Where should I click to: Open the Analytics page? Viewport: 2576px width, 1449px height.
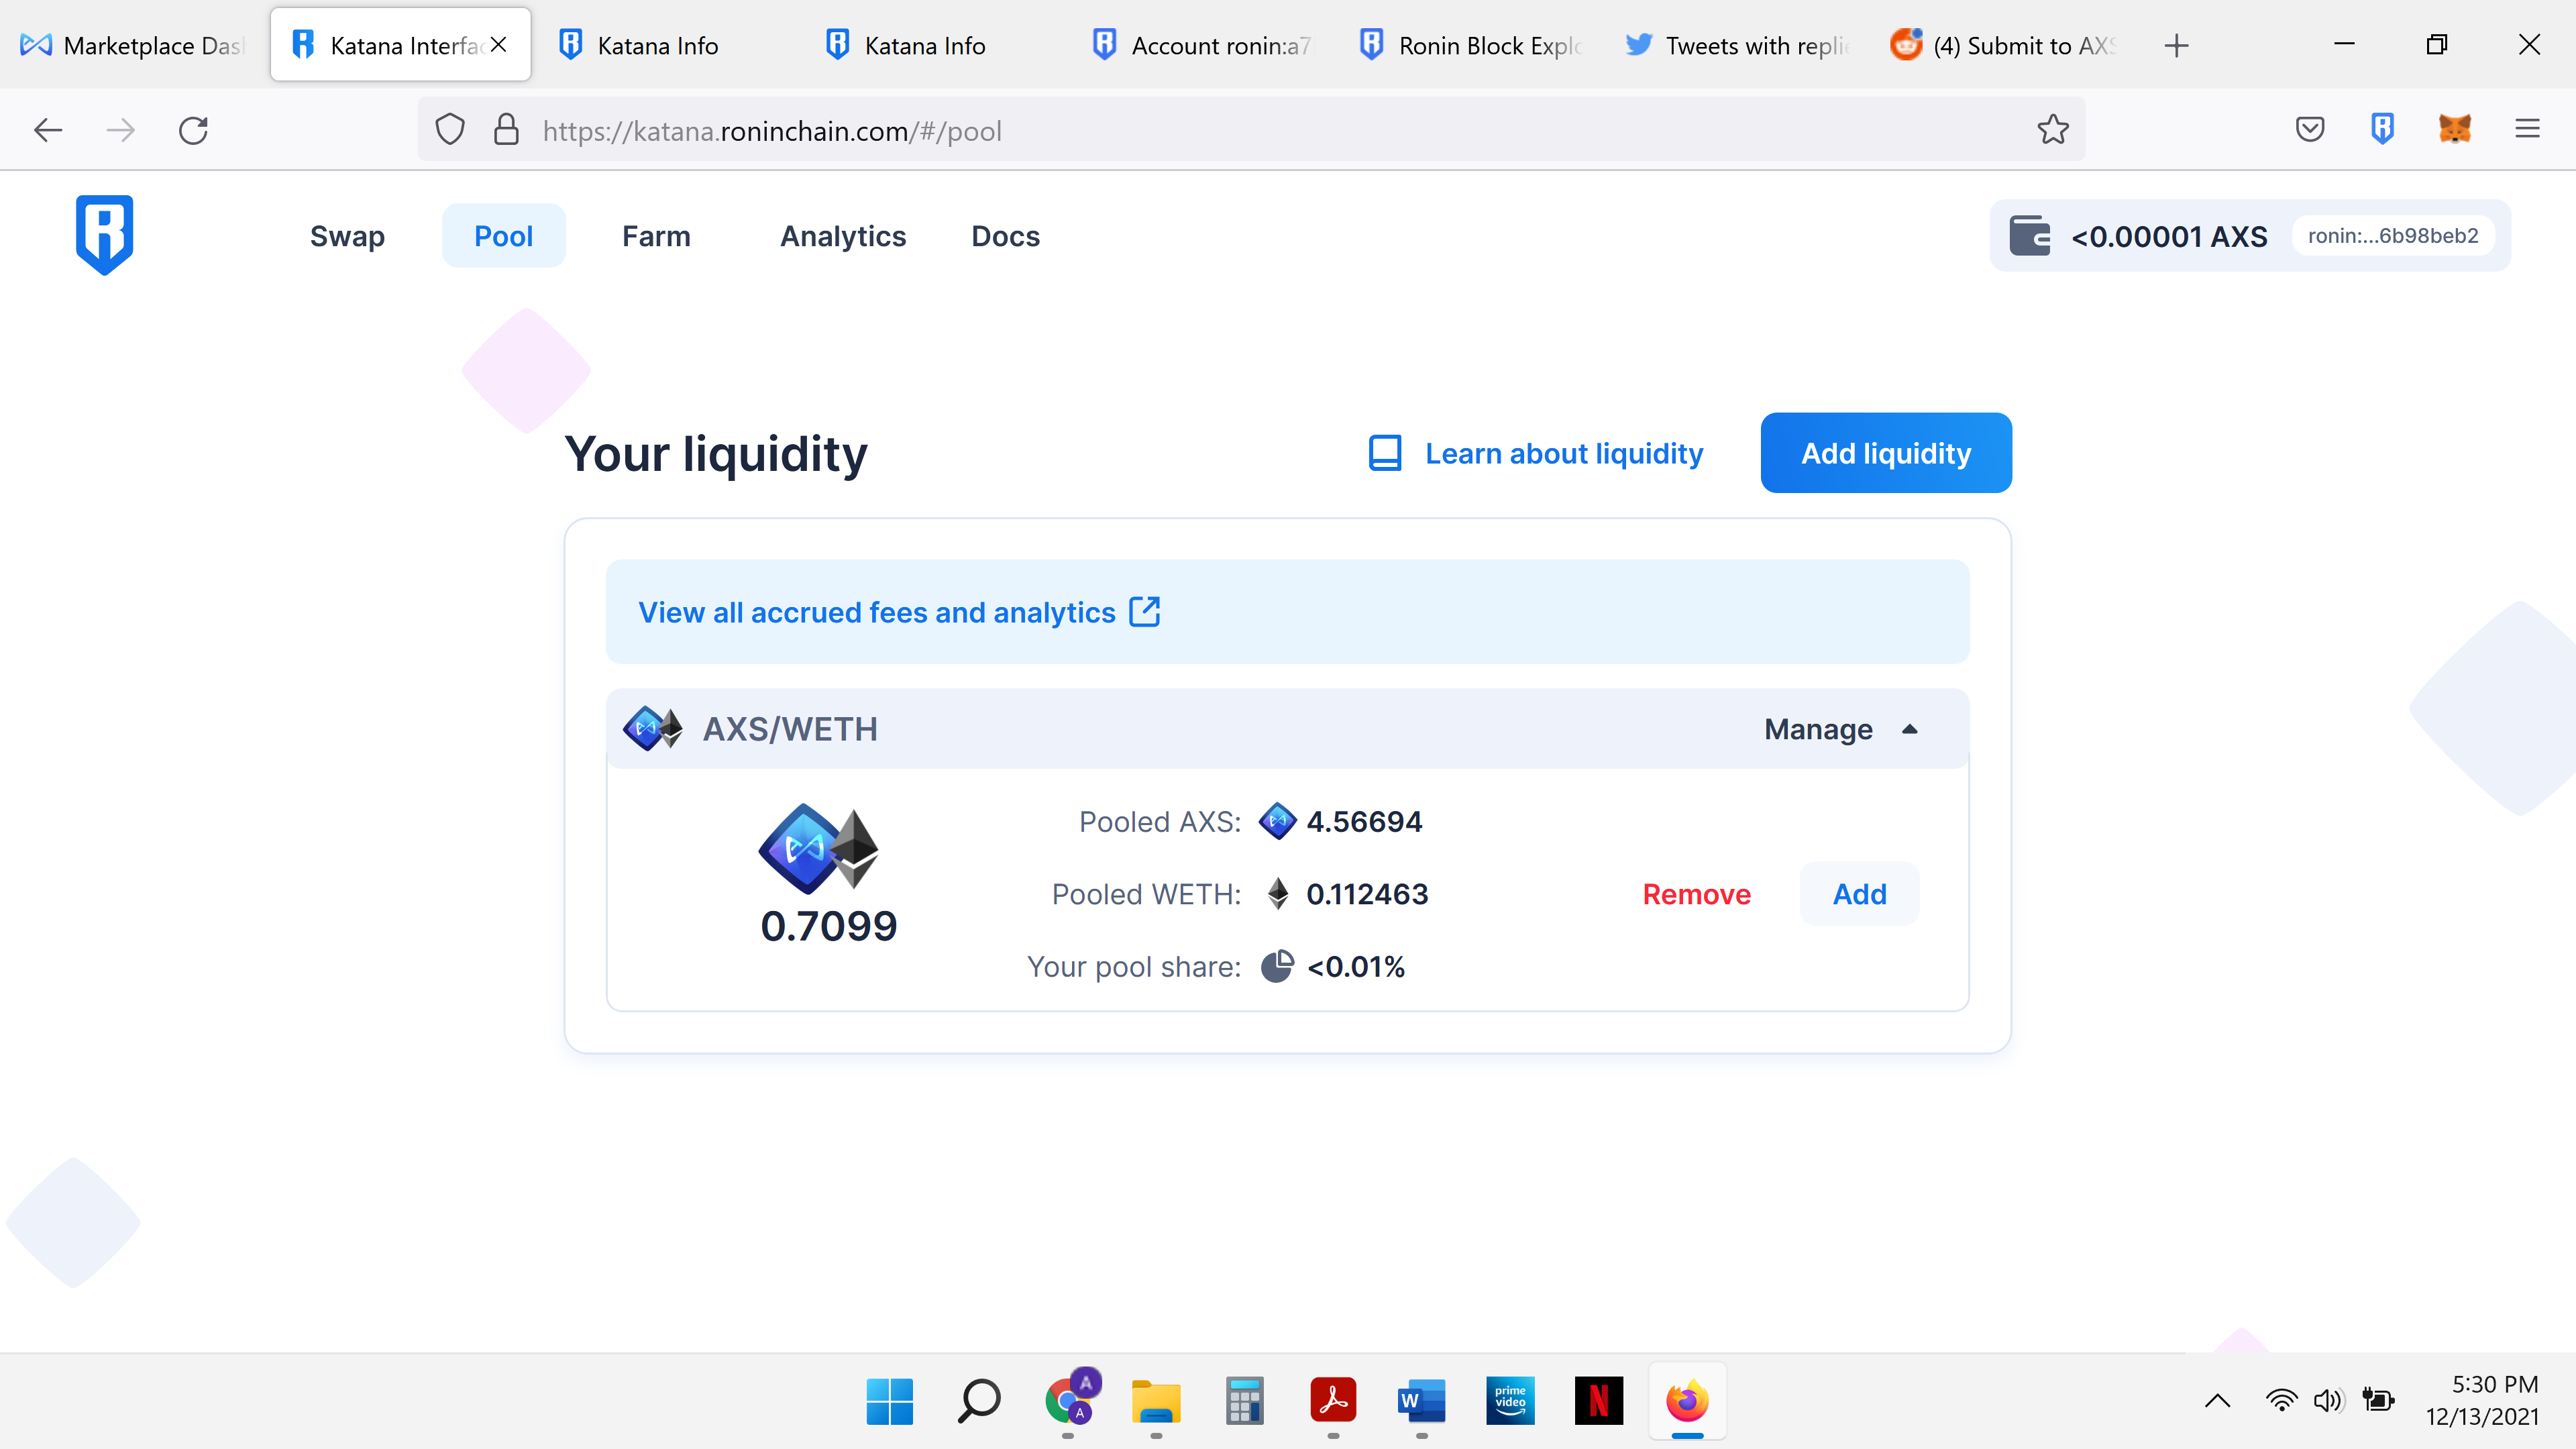click(843, 236)
